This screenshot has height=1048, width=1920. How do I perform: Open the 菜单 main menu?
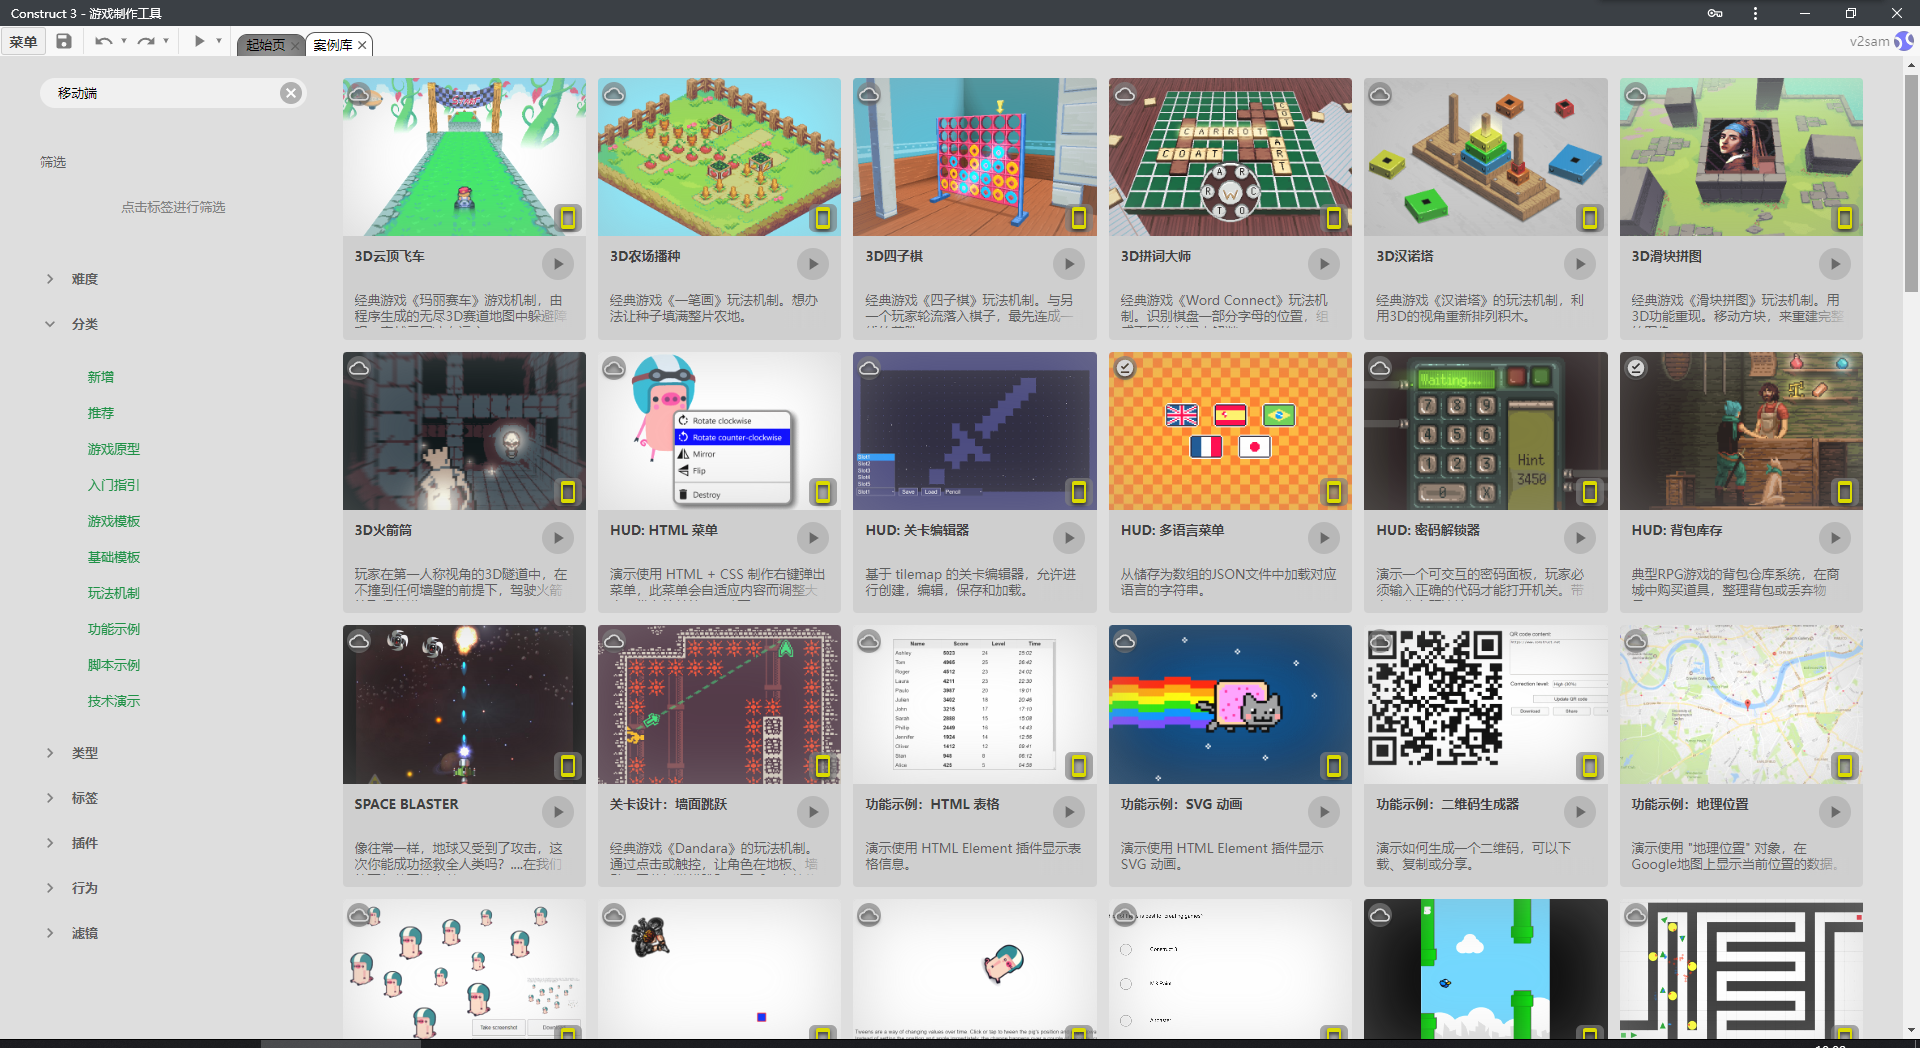pyautogui.click(x=23, y=42)
